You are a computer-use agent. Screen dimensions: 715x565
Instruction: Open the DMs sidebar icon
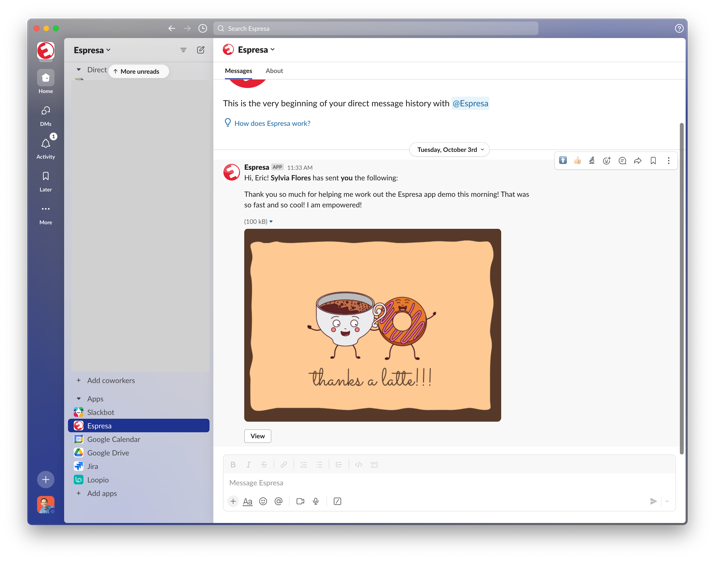tap(46, 111)
